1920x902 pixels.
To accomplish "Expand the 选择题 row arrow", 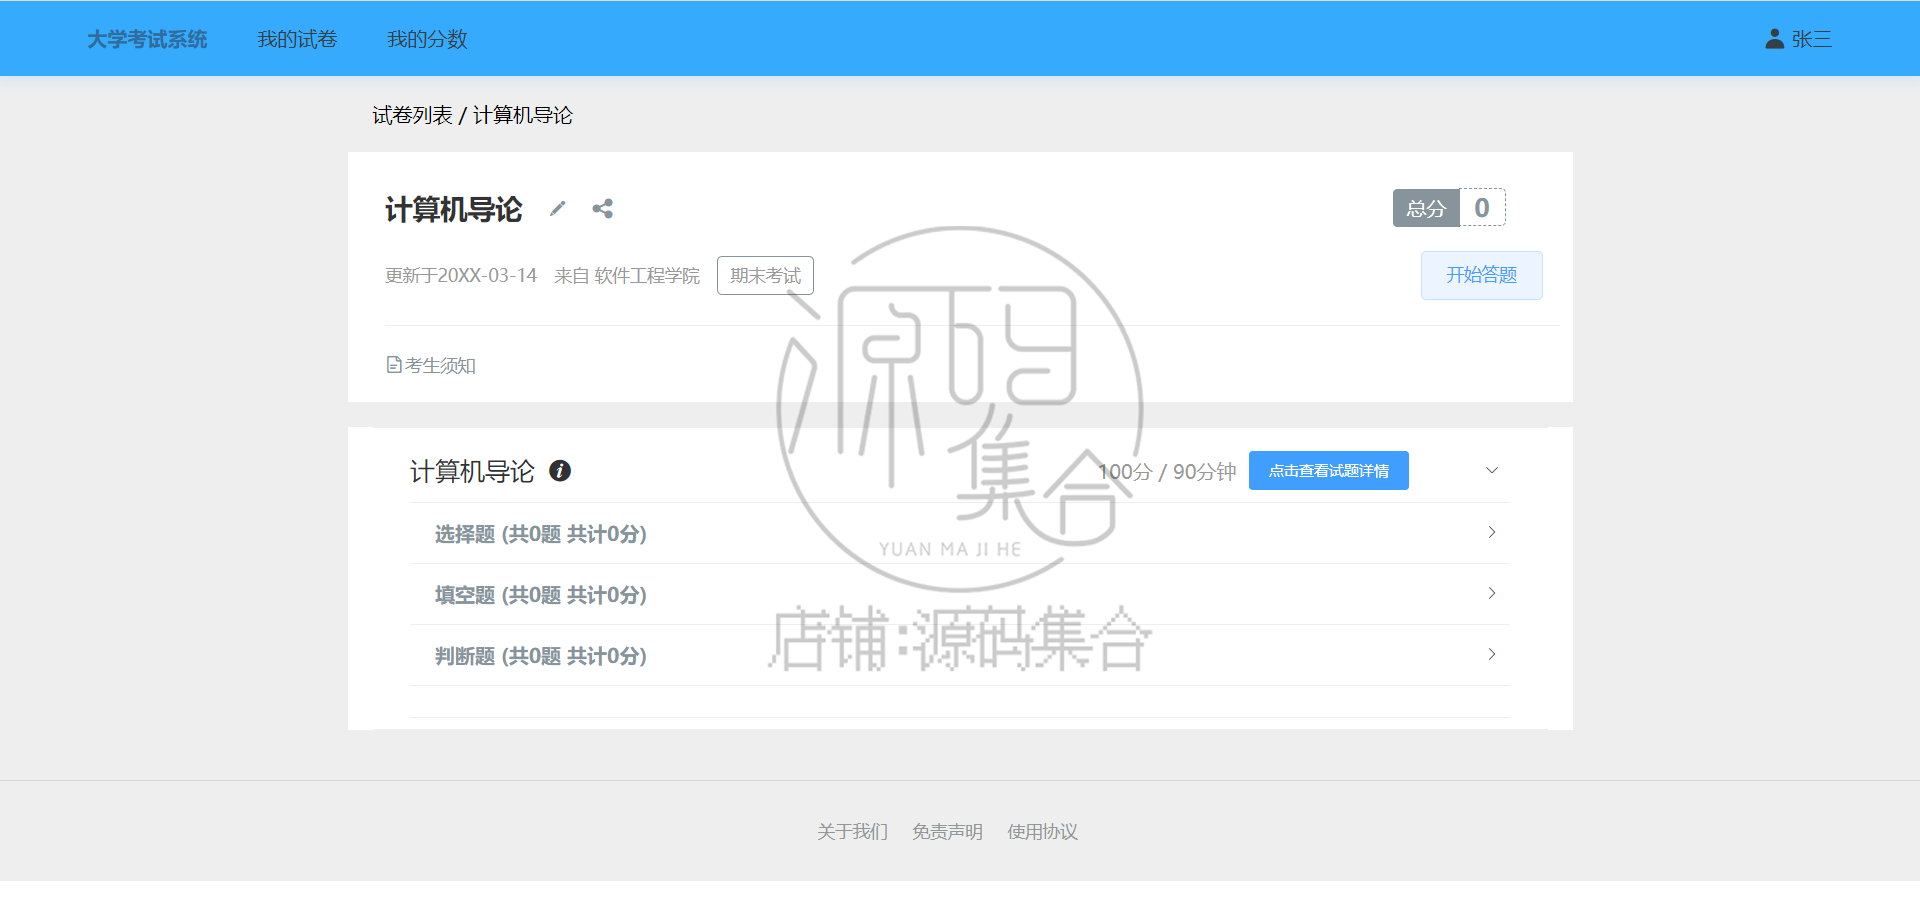I will point(1491,532).
